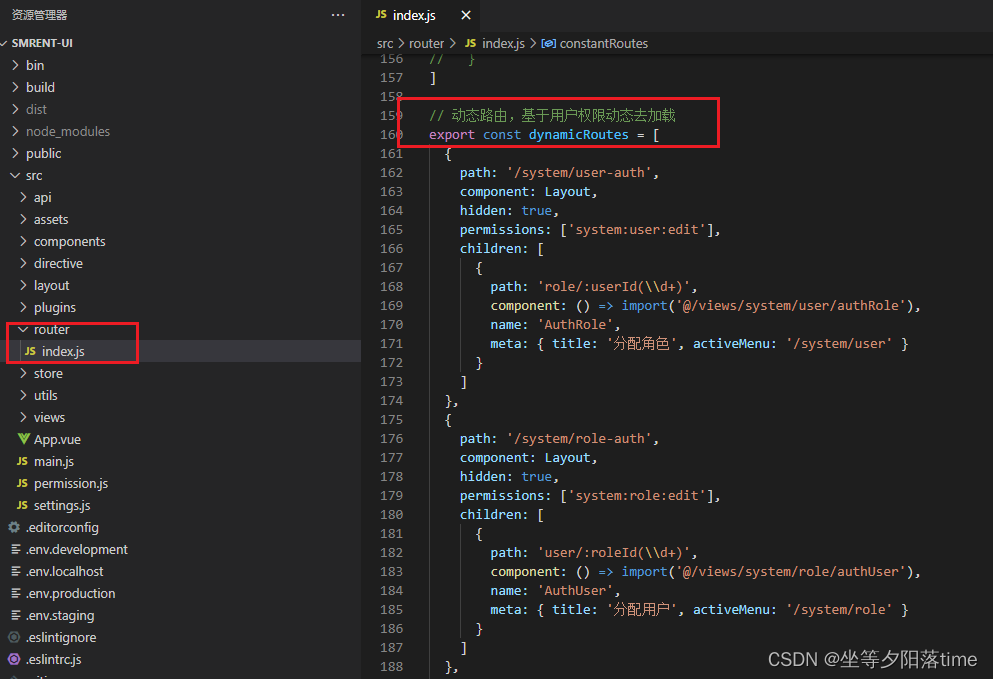Click the JS icon next to main.js
The height and width of the screenshot is (679, 993).
(x=23, y=461)
